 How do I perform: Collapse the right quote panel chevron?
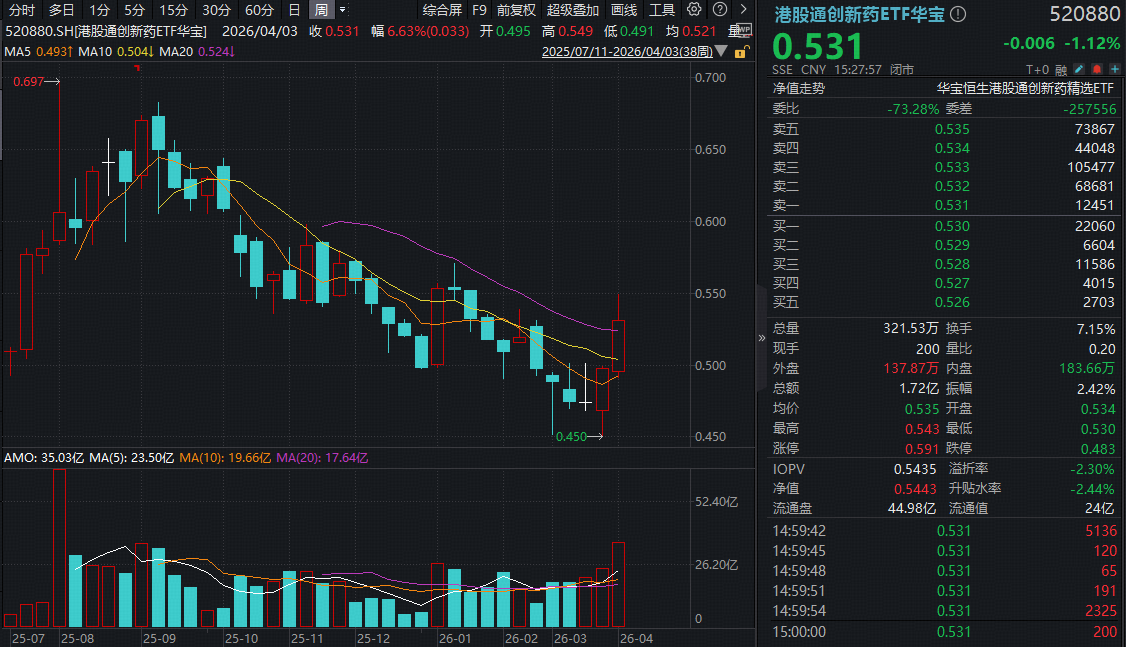point(761,338)
